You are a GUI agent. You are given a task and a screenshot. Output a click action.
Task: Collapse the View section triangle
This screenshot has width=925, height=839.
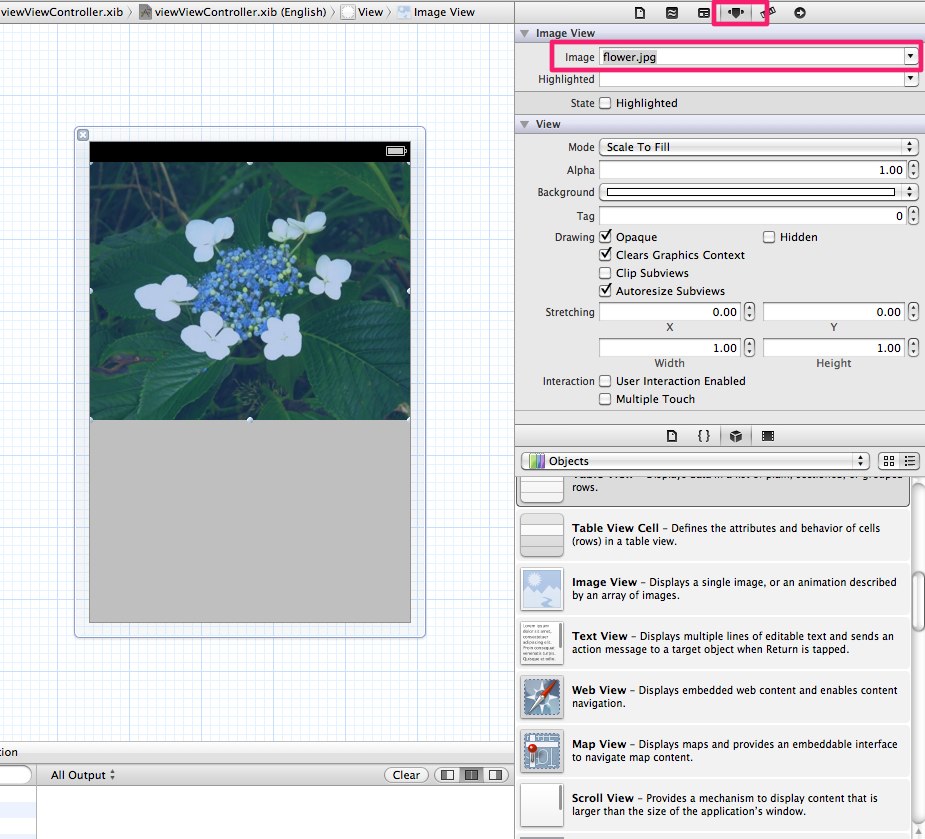pyautogui.click(x=524, y=124)
